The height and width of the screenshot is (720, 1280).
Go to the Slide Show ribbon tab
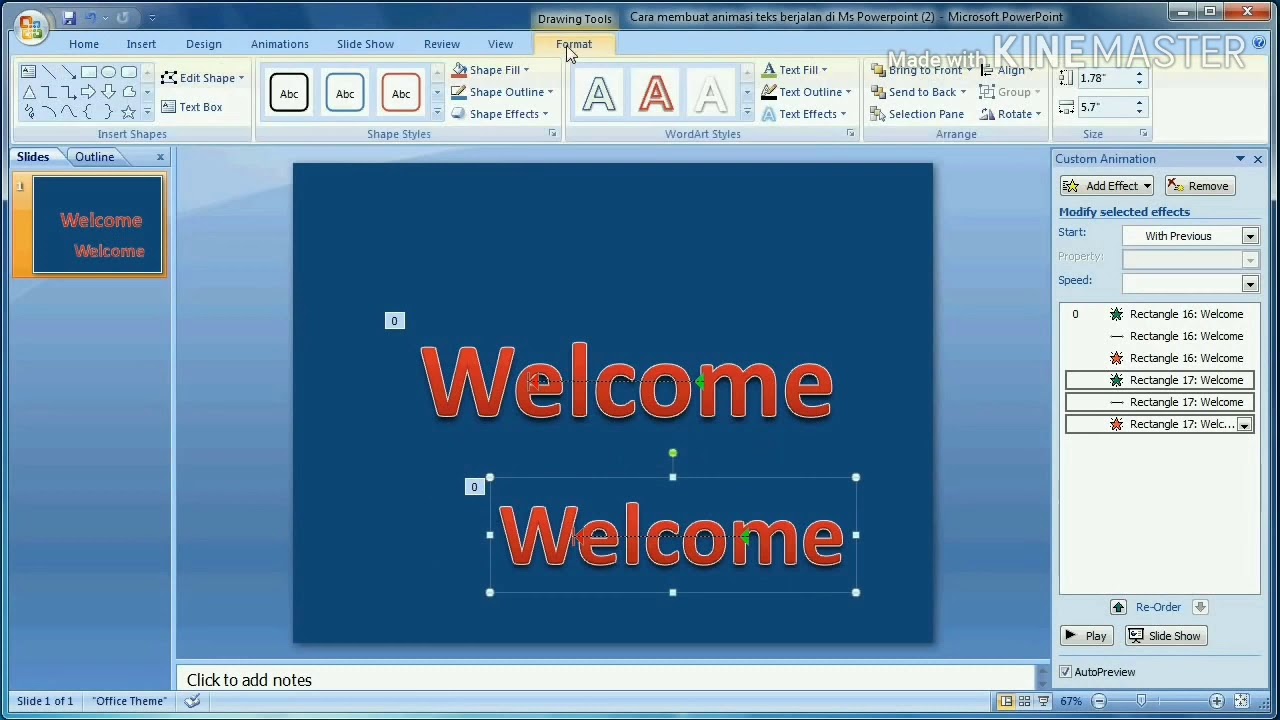click(365, 44)
